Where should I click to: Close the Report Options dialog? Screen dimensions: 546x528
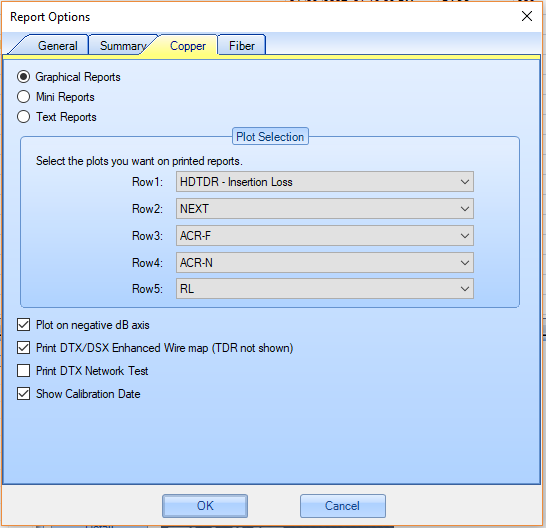tap(526, 16)
